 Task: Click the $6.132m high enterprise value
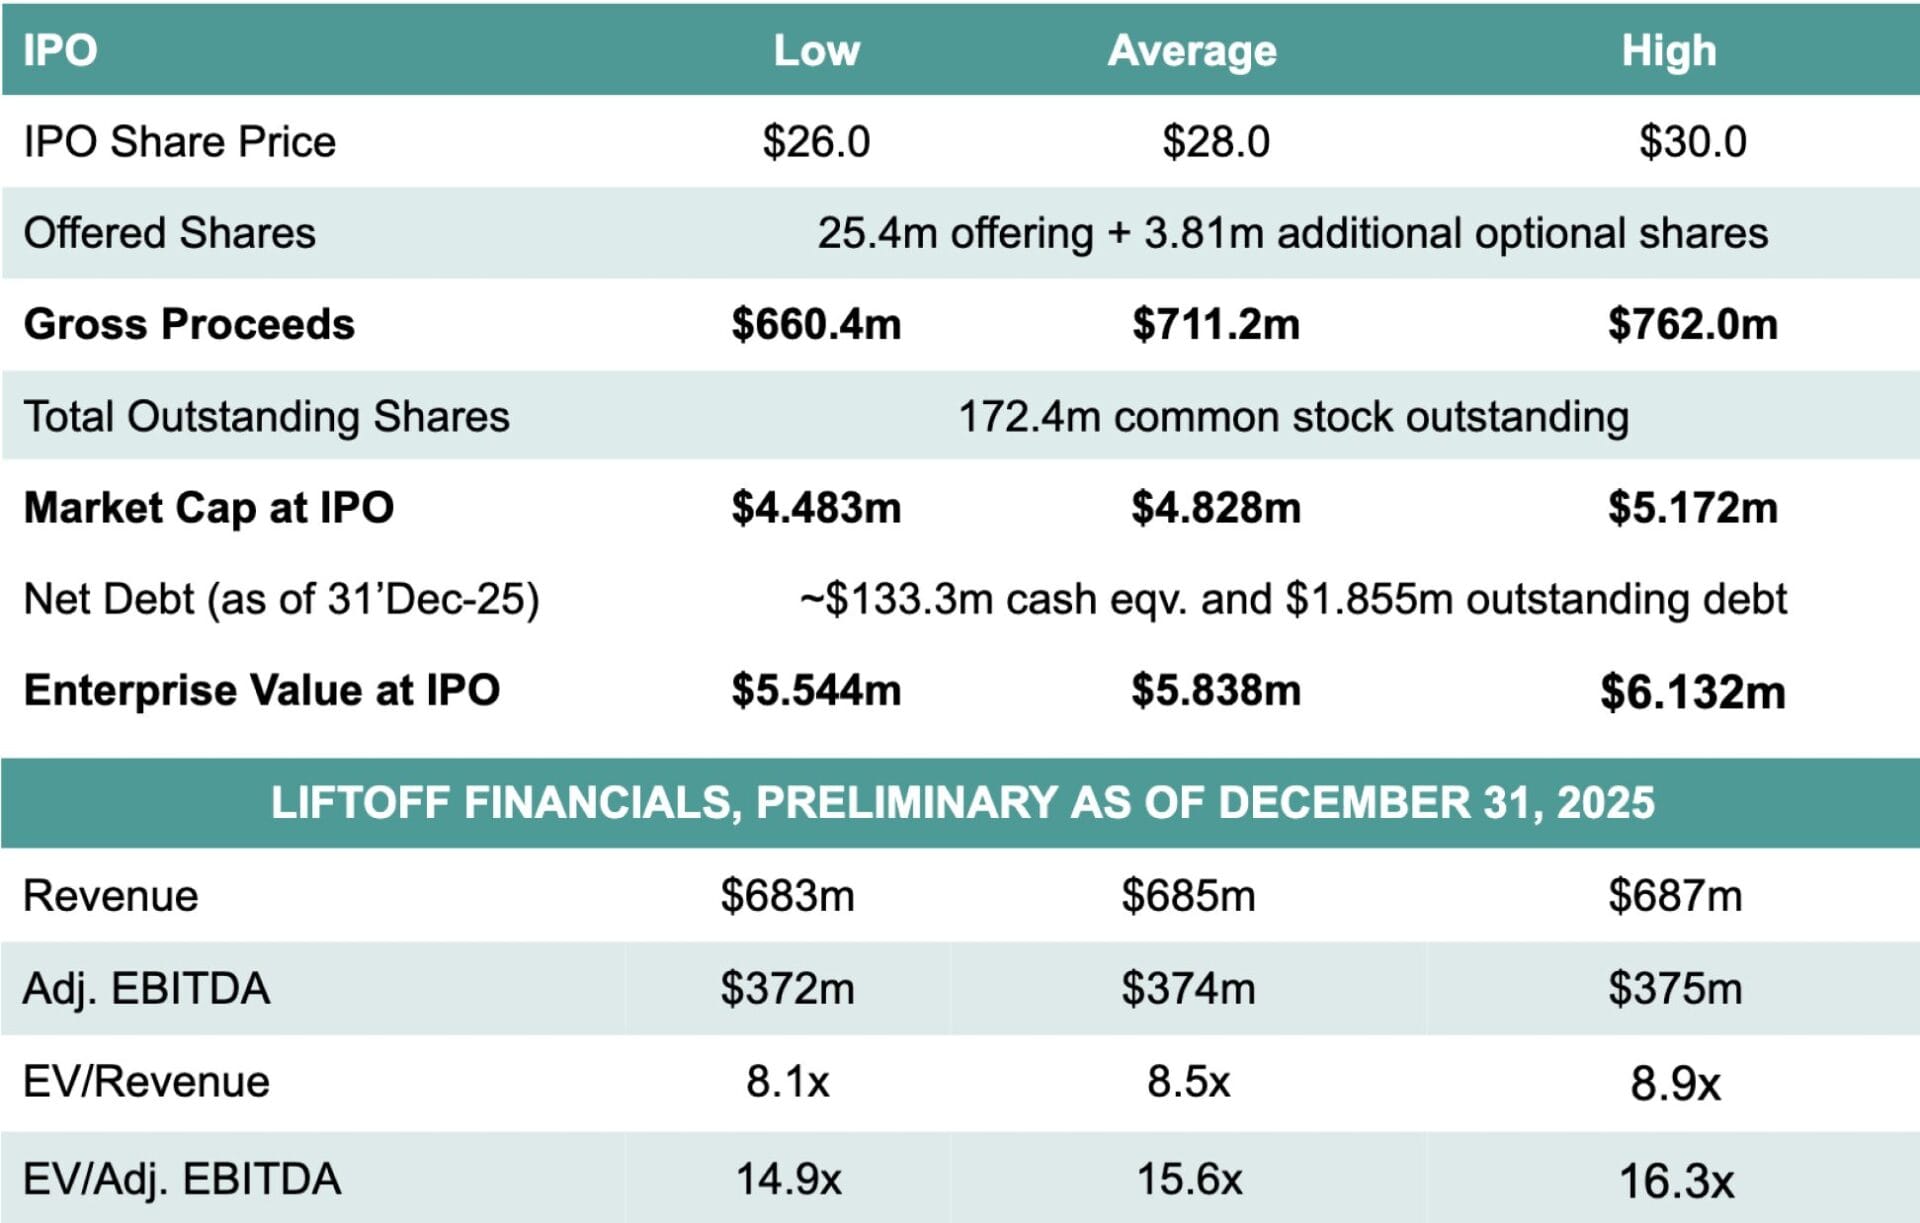(1692, 691)
